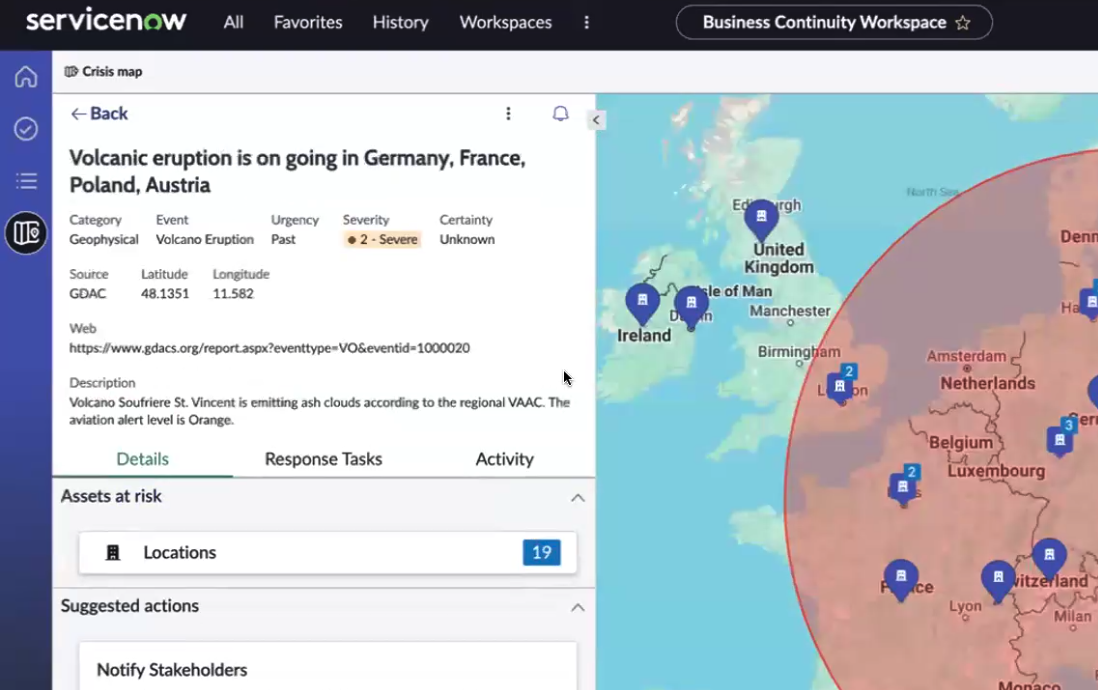
Task: Click the GDAC source value
Action: pyautogui.click(x=88, y=294)
